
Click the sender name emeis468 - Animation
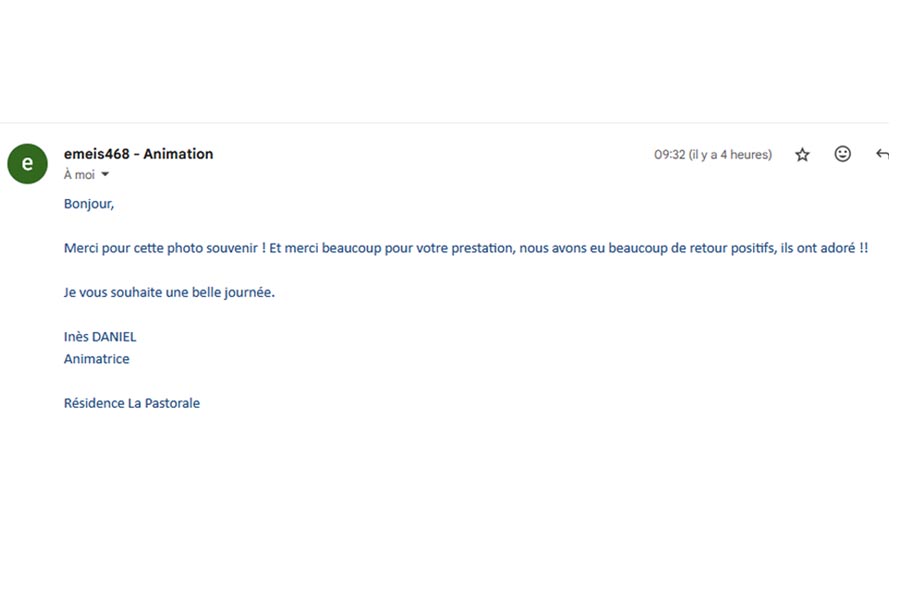tap(138, 154)
